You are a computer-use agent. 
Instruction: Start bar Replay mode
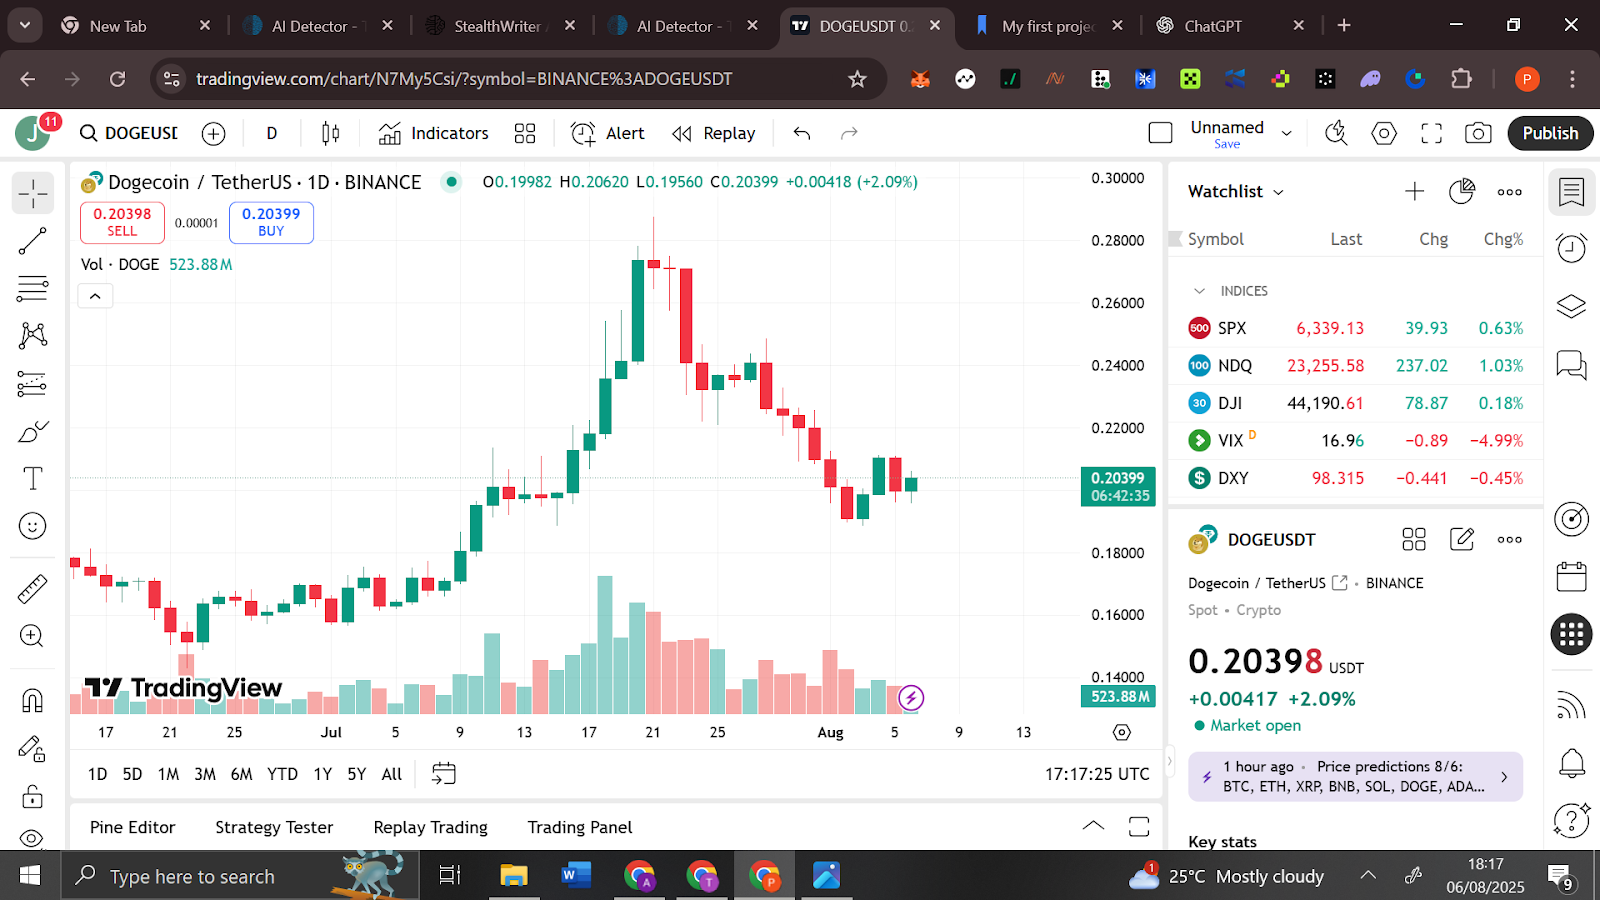point(714,133)
